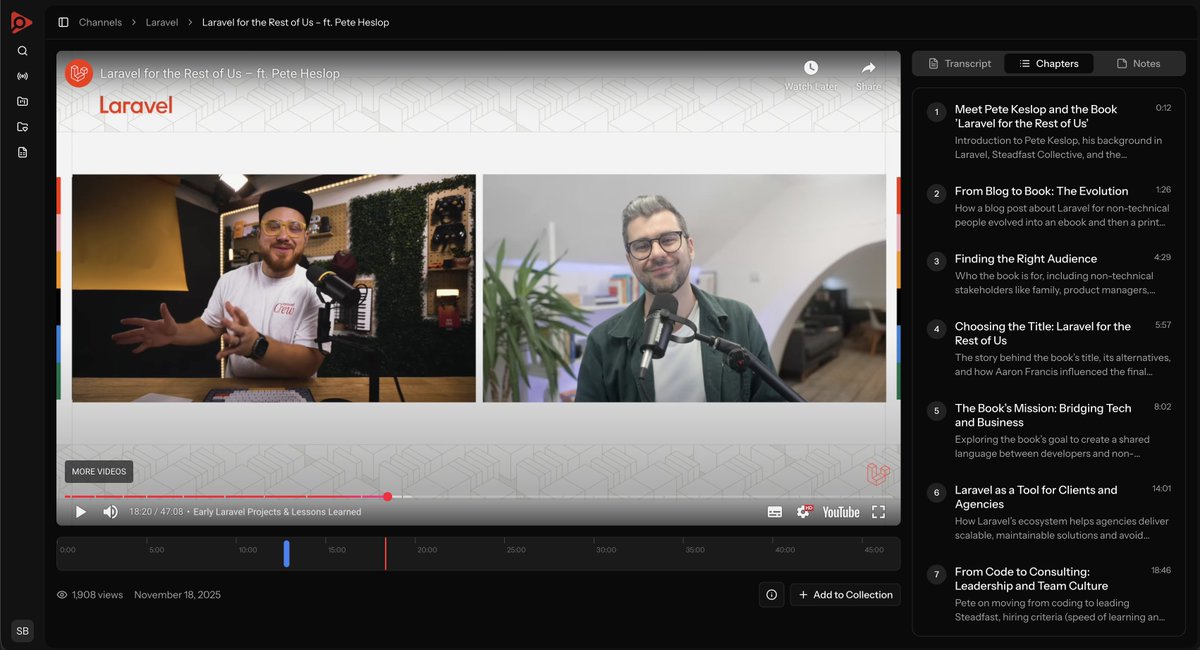1200x650 pixels.
Task: Click the number 5 chapter badge
Action: (936, 411)
